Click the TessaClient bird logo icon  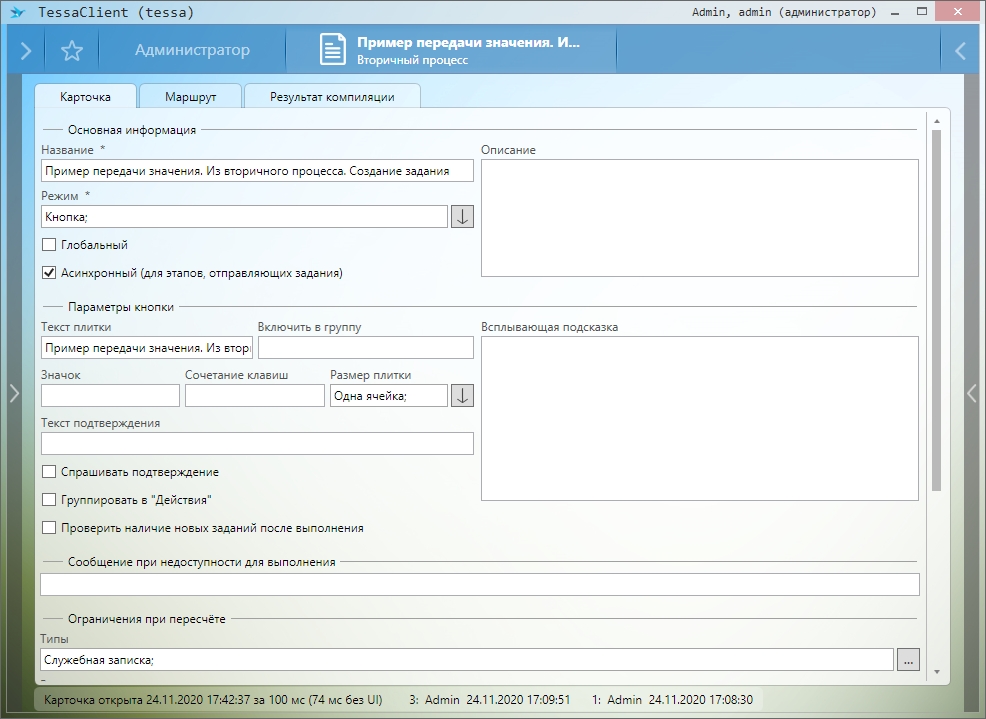[x=17, y=13]
